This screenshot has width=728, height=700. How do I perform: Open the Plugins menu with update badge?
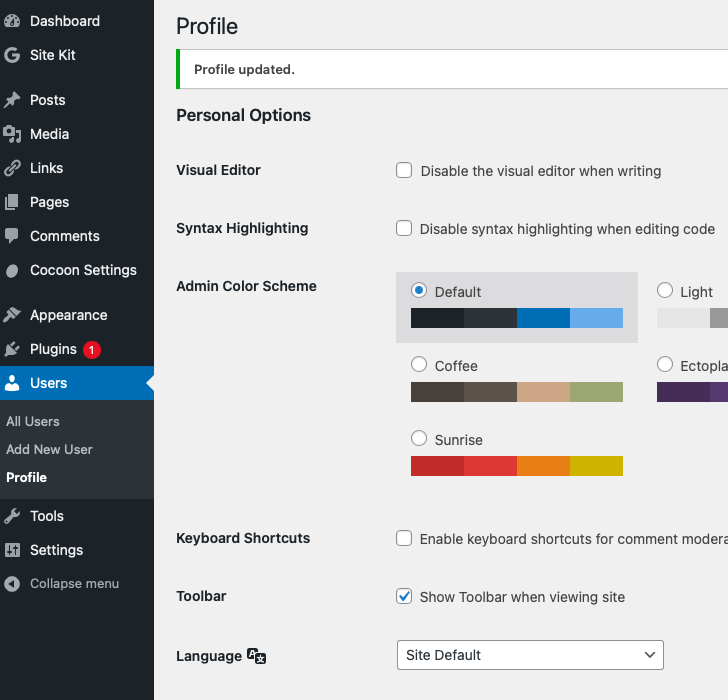point(54,349)
